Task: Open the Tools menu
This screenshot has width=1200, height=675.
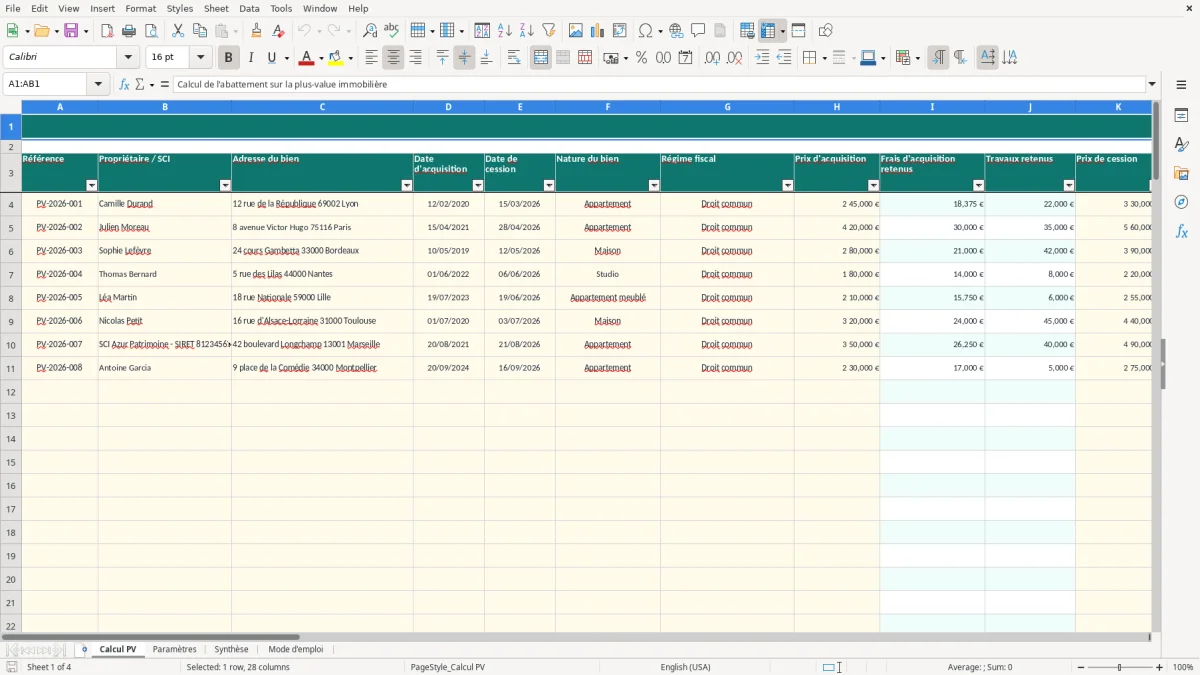Action: pos(281,8)
